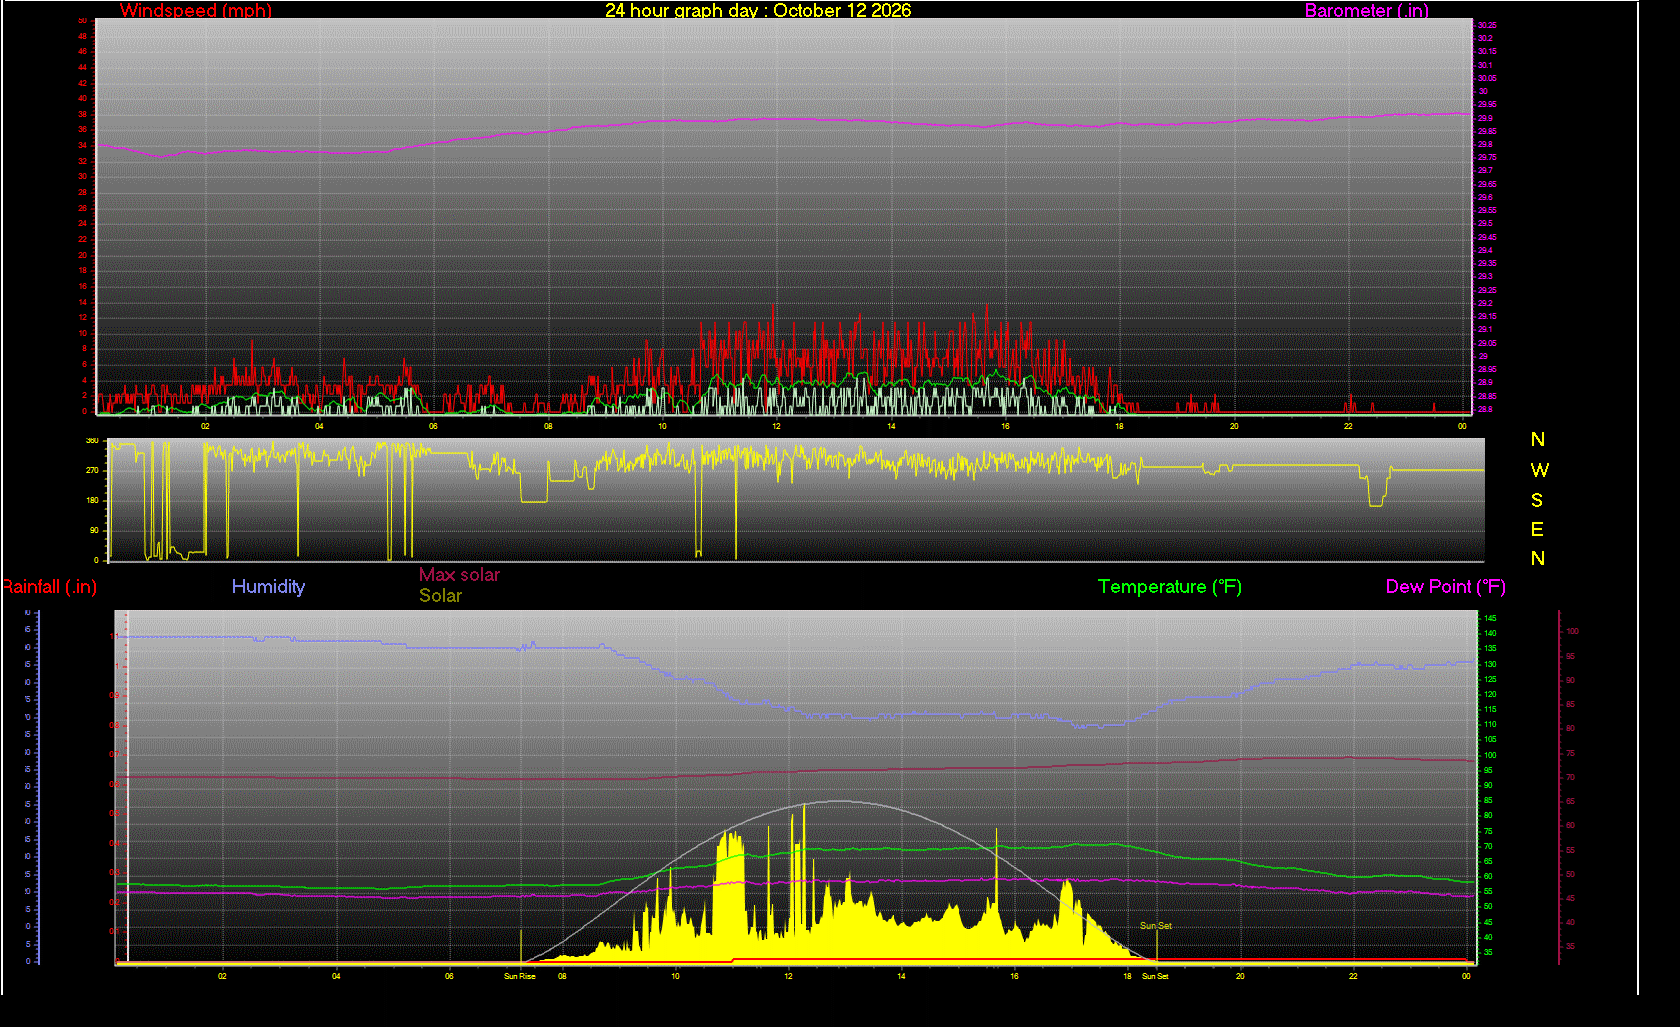Select the "Dew Point (°F)" magenta label
Image resolution: width=1680 pixels, height=1027 pixels.
coord(1446,587)
